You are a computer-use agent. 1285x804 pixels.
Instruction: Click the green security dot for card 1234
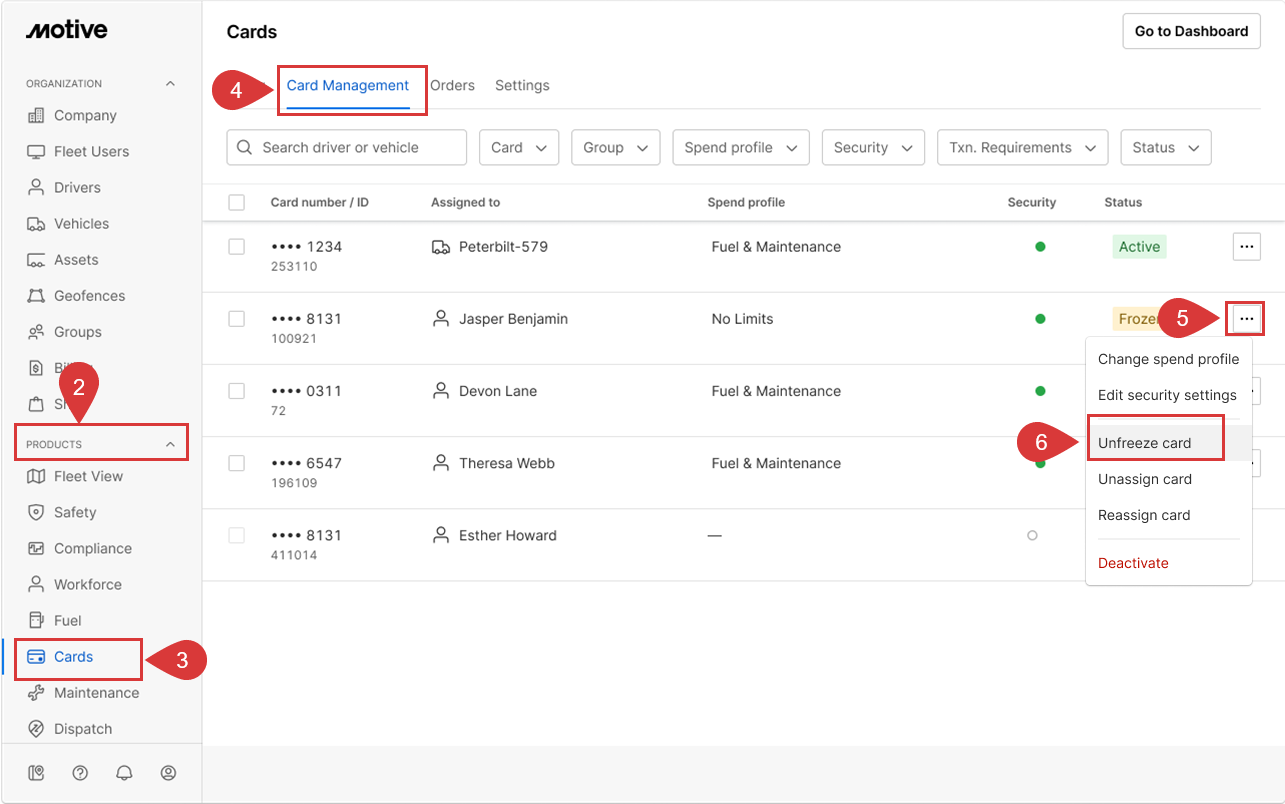coord(1040,247)
